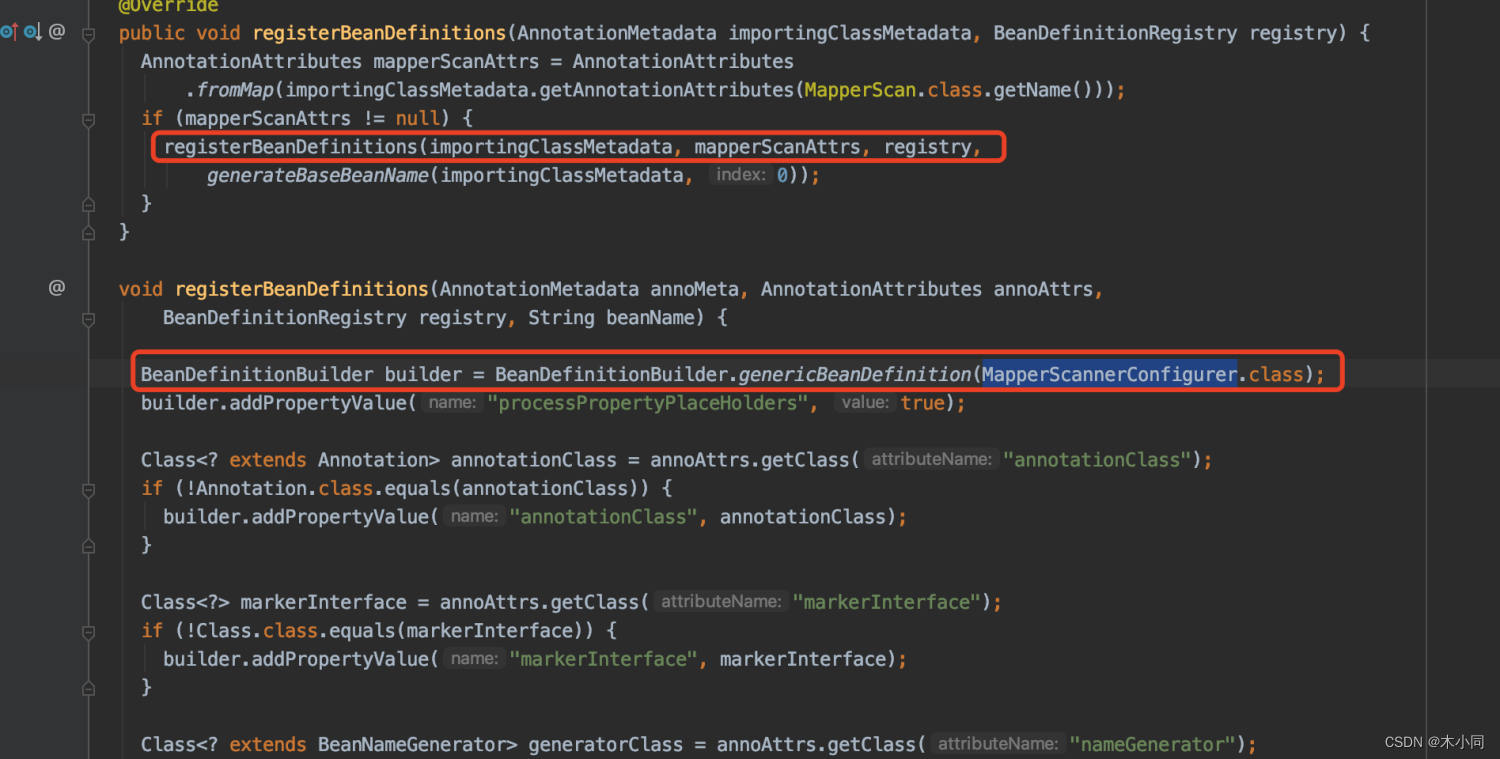This screenshot has width=1500, height=759.
Task: Click the highlighted MapperScannerConfigurer class name
Action: (1110, 374)
